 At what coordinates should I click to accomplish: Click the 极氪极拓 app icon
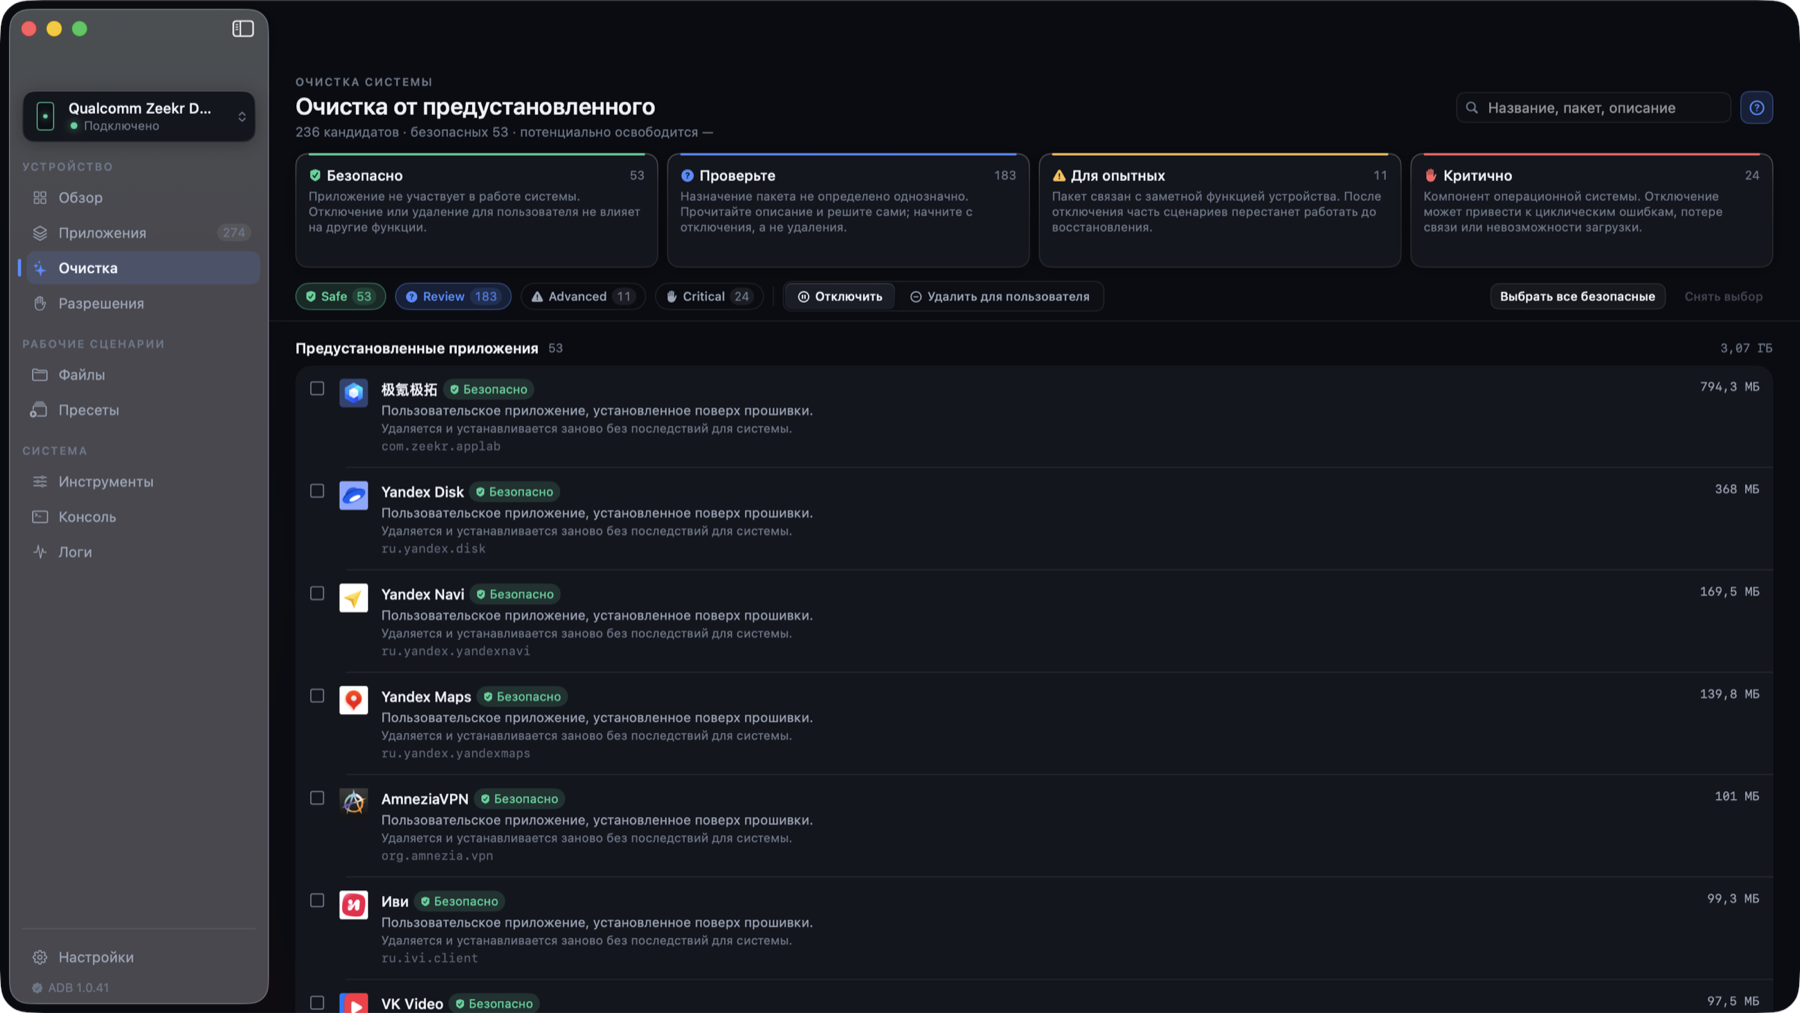353,393
